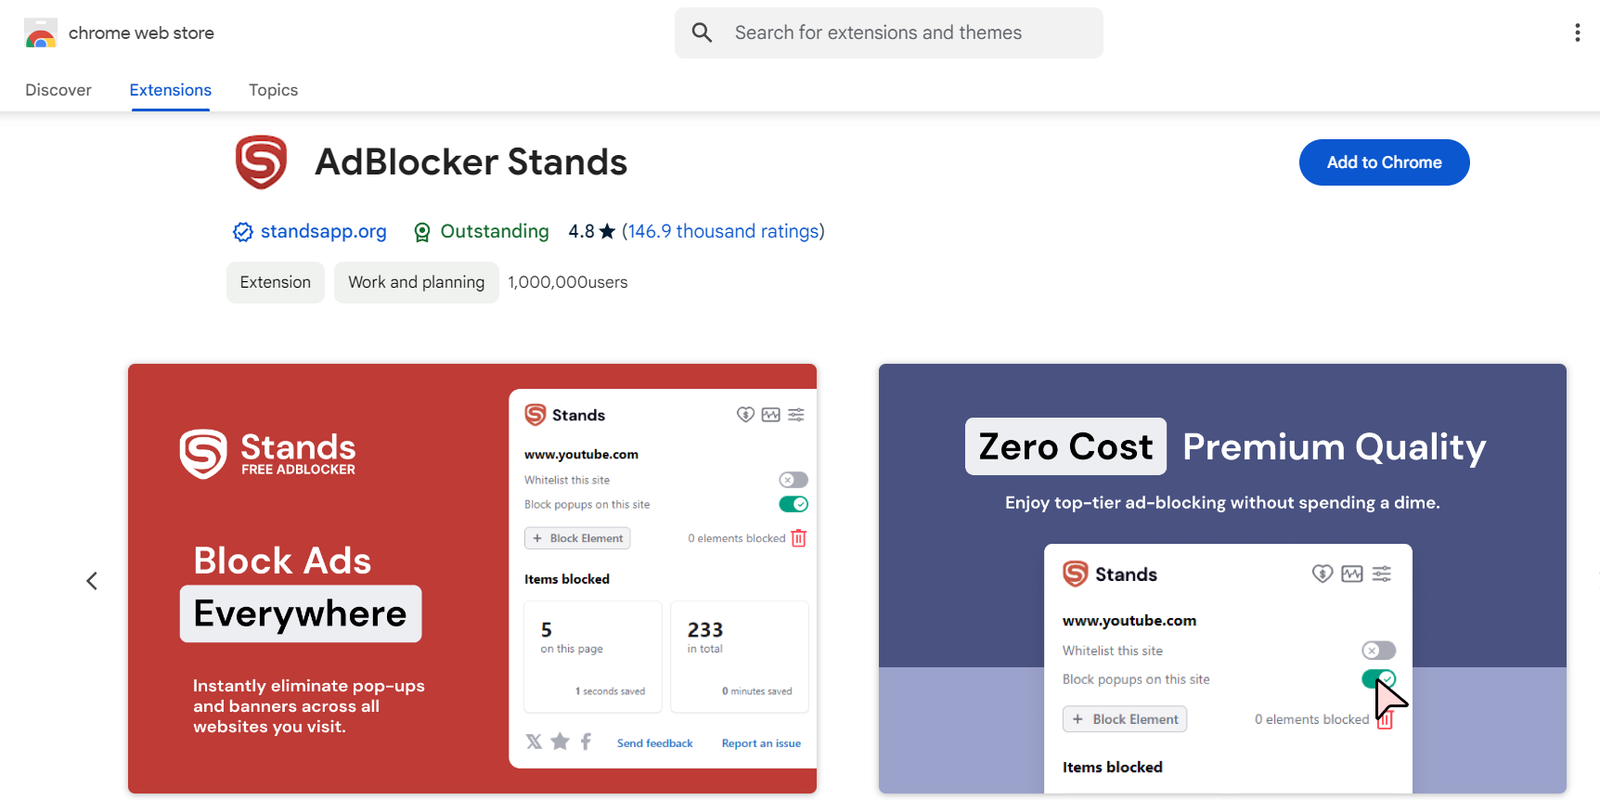Open the Topics tab
Viewport: 1600px width, 800px height.
pyautogui.click(x=273, y=90)
